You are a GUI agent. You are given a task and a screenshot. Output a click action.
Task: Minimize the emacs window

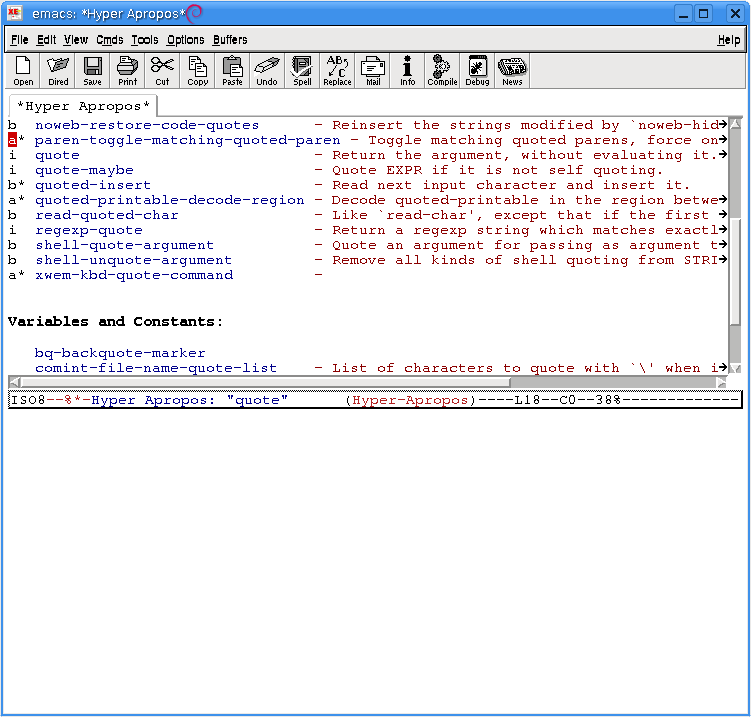[683, 13]
